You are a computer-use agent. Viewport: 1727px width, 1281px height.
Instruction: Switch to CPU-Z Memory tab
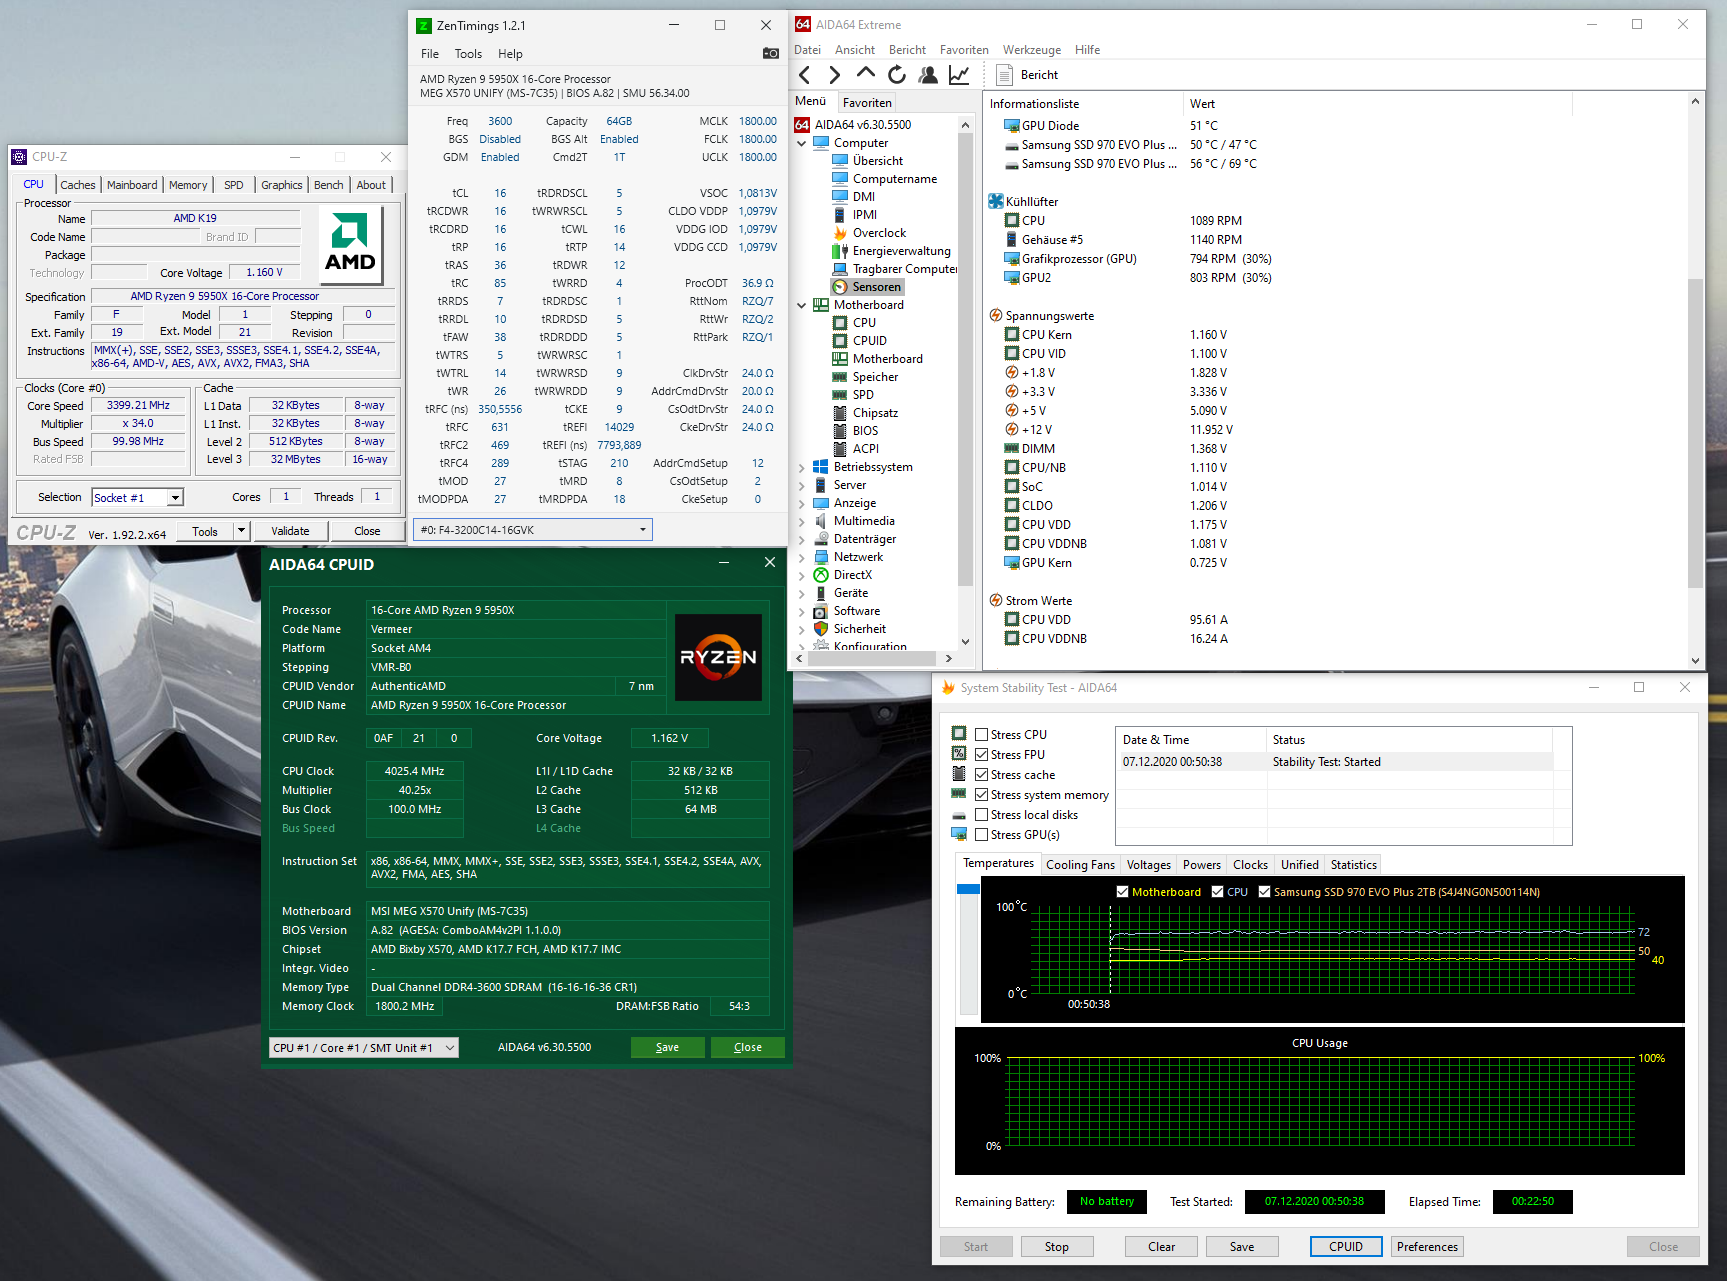[x=188, y=185]
